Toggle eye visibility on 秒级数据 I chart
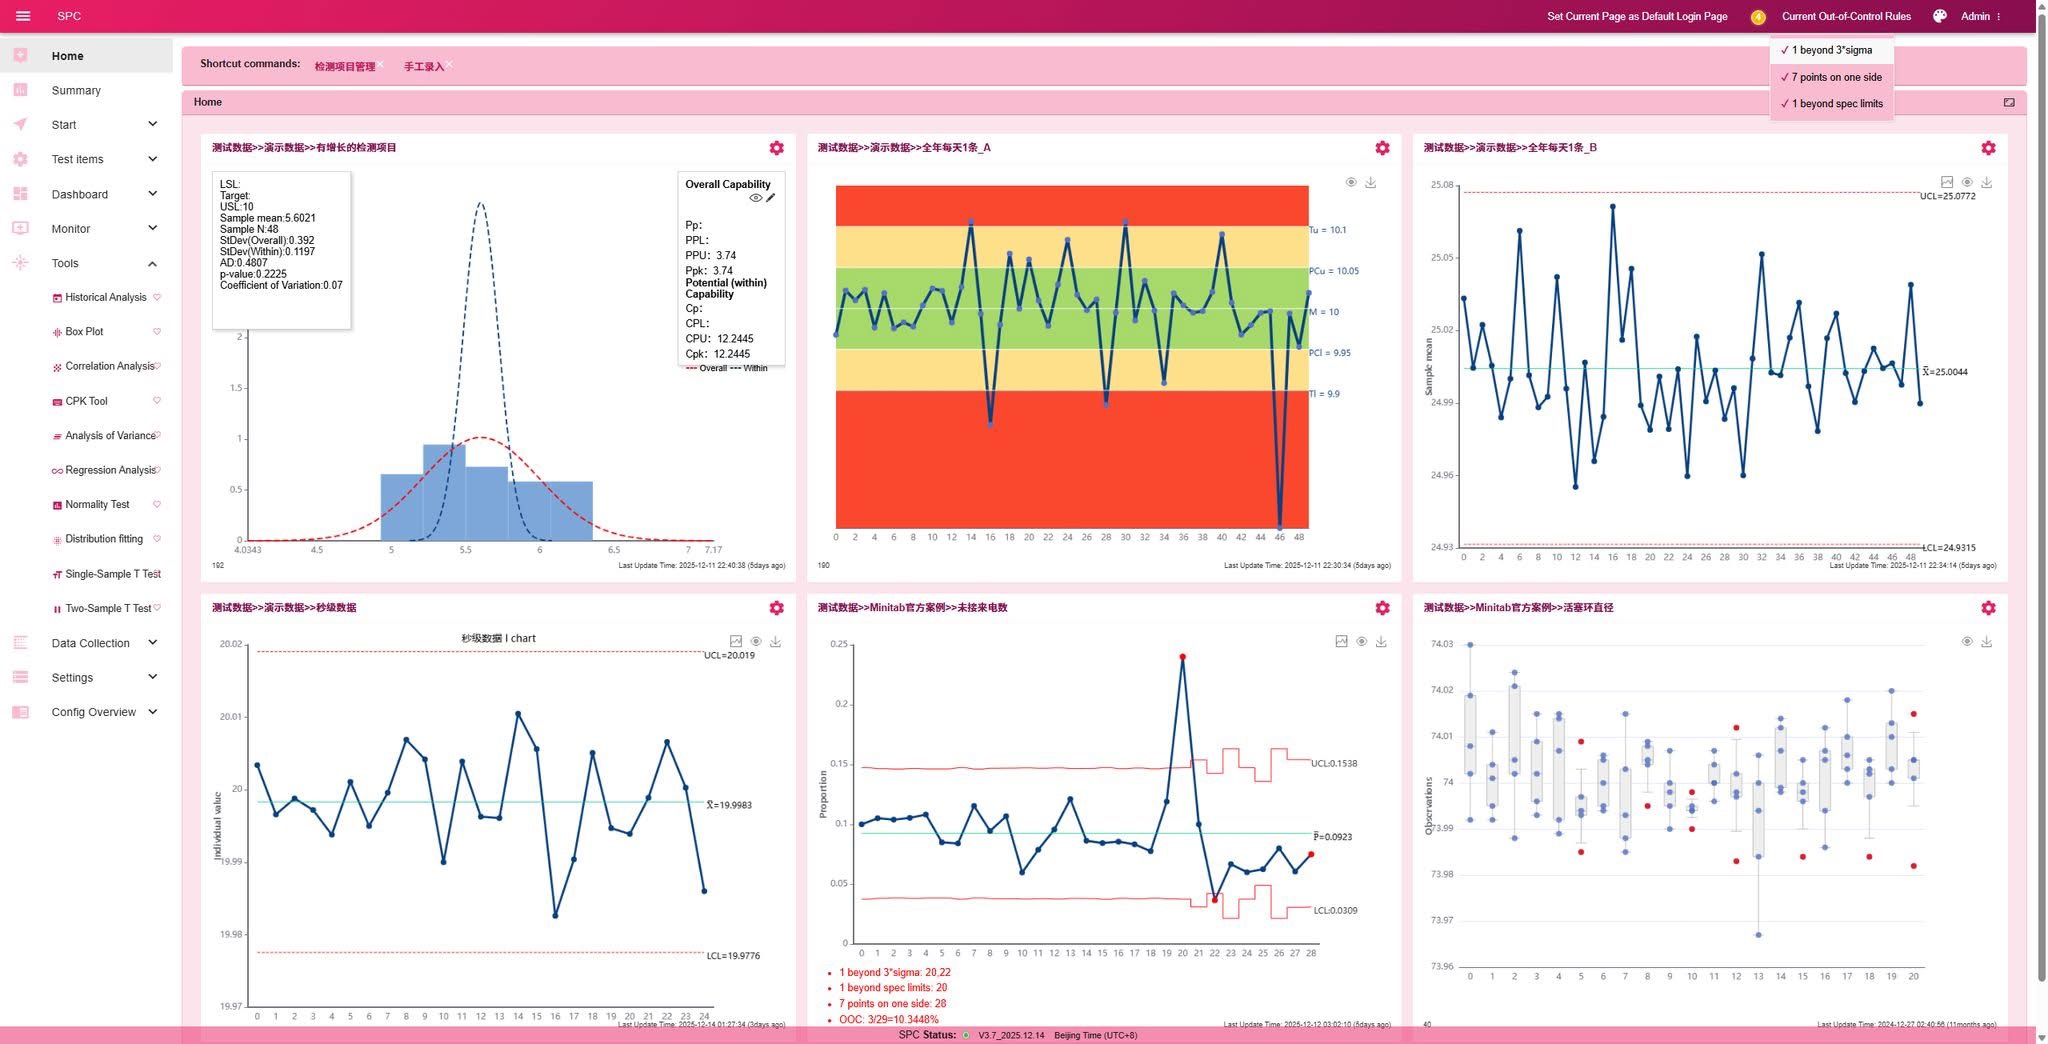The image size is (2048, 1044). [x=756, y=641]
